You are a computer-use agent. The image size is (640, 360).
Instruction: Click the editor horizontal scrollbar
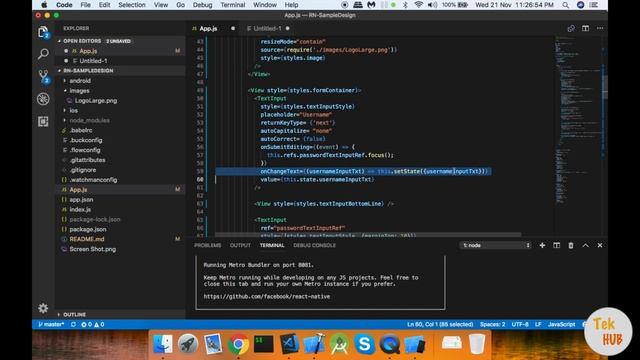point(368,235)
